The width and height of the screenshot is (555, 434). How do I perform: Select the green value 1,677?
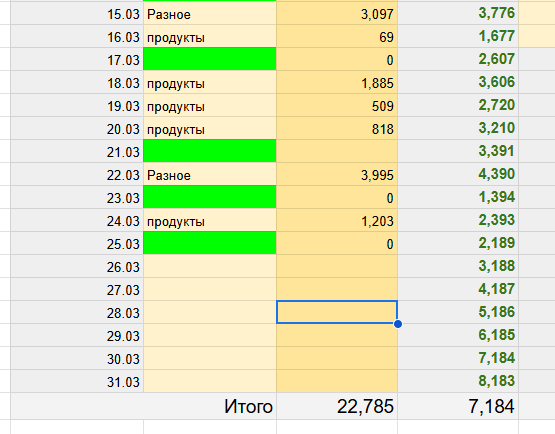coord(458,36)
